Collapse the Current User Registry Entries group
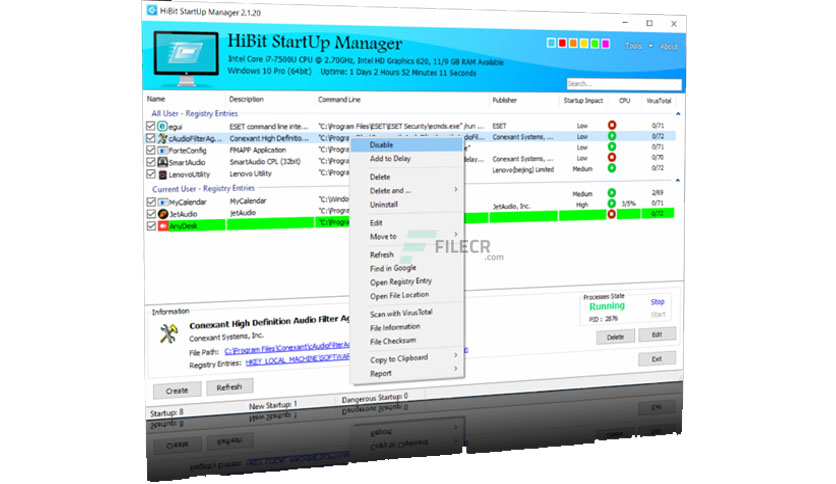The image size is (836, 484). pyautogui.click(x=678, y=180)
